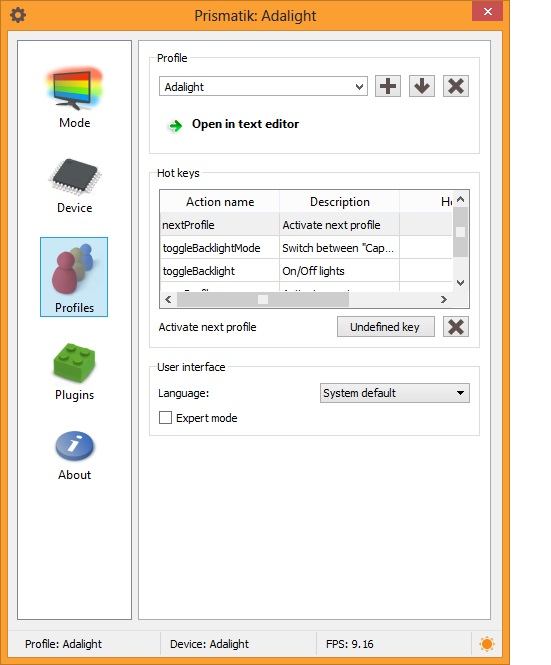Click the green arrow beside Open in text editor
The height and width of the screenshot is (665, 551).
(175, 126)
